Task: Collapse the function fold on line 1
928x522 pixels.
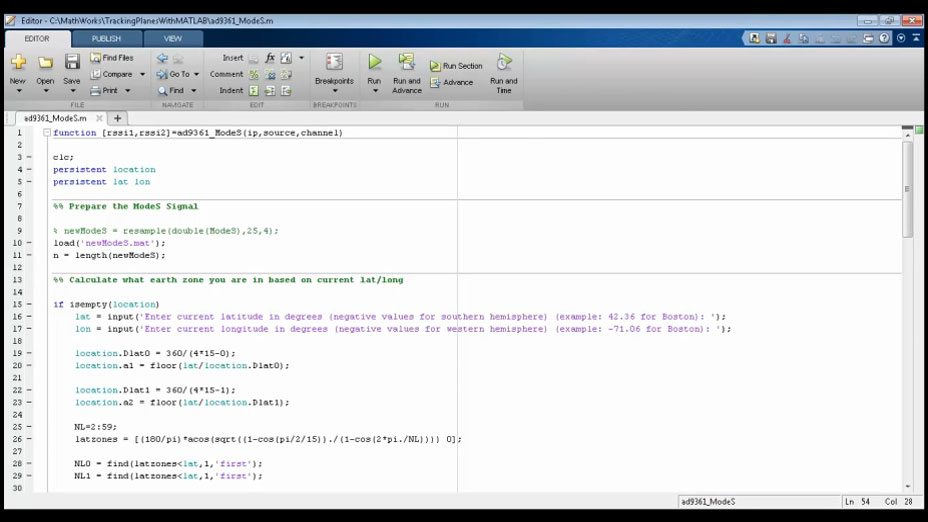Action: point(47,133)
